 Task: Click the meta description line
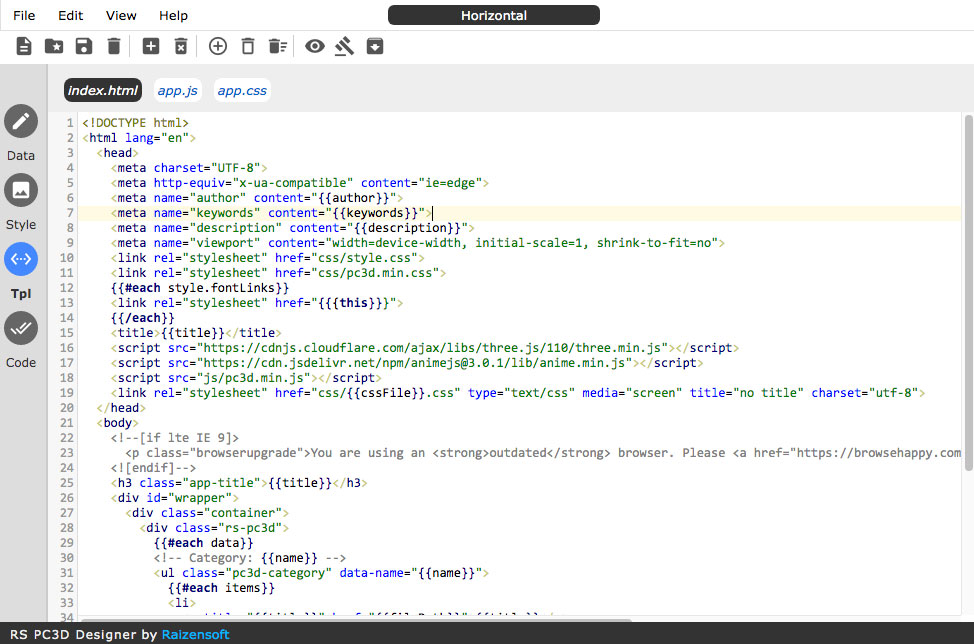point(293,228)
